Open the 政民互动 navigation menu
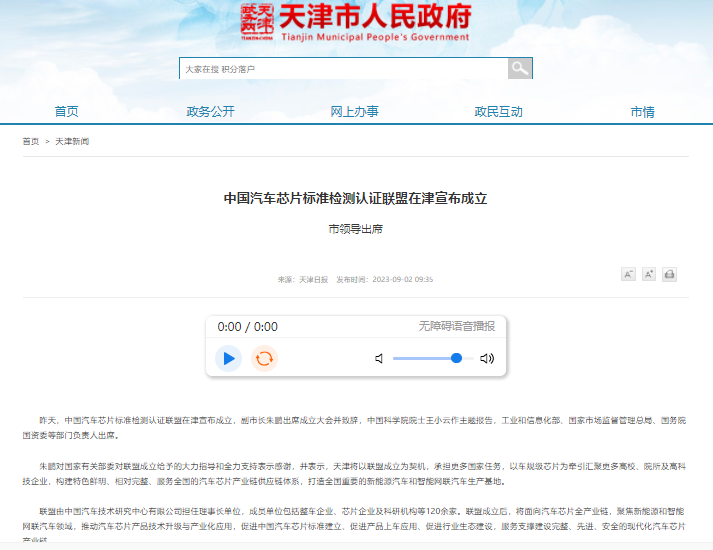Image resolution: width=713 pixels, height=550 pixels. click(x=498, y=111)
